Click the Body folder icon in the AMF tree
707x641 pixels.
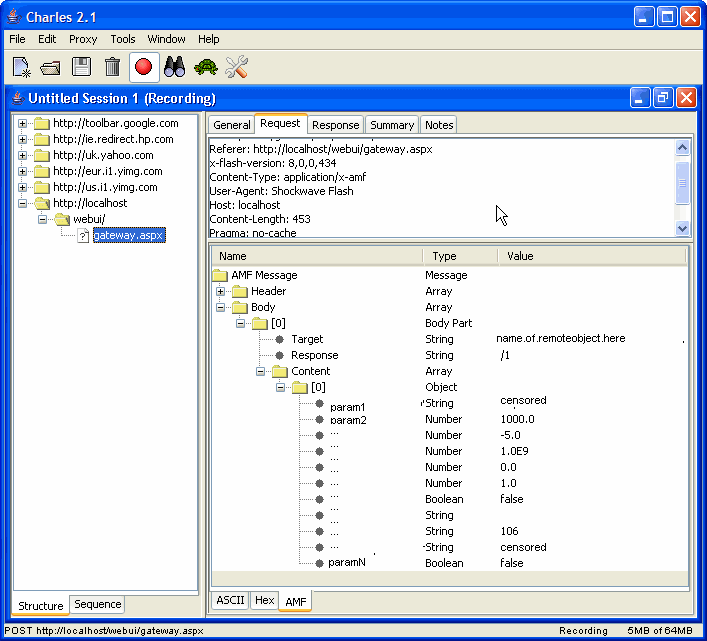240,308
